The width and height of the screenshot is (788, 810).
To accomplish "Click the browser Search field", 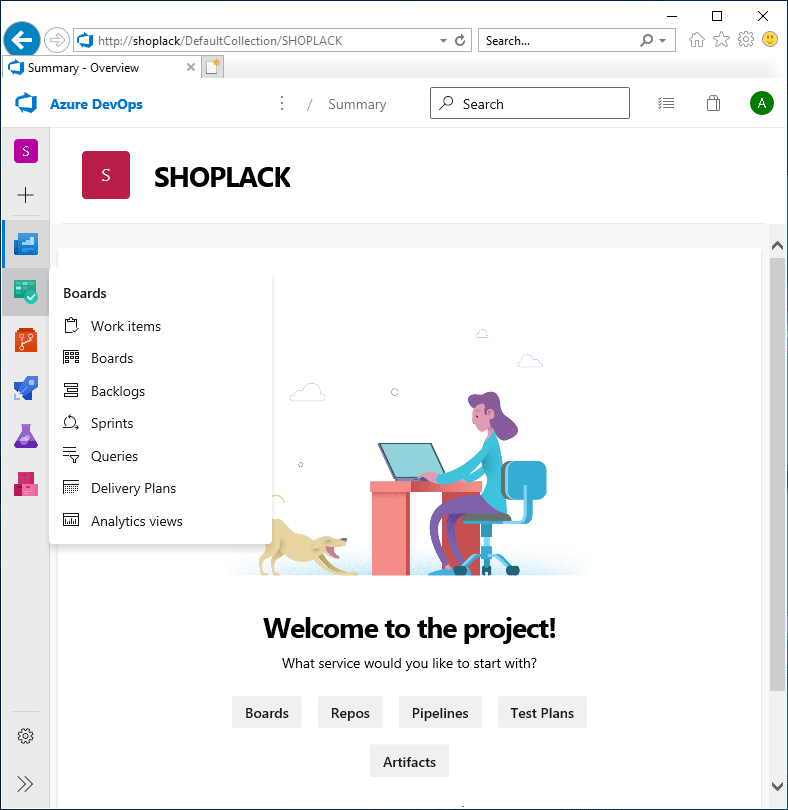I will [x=560, y=41].
